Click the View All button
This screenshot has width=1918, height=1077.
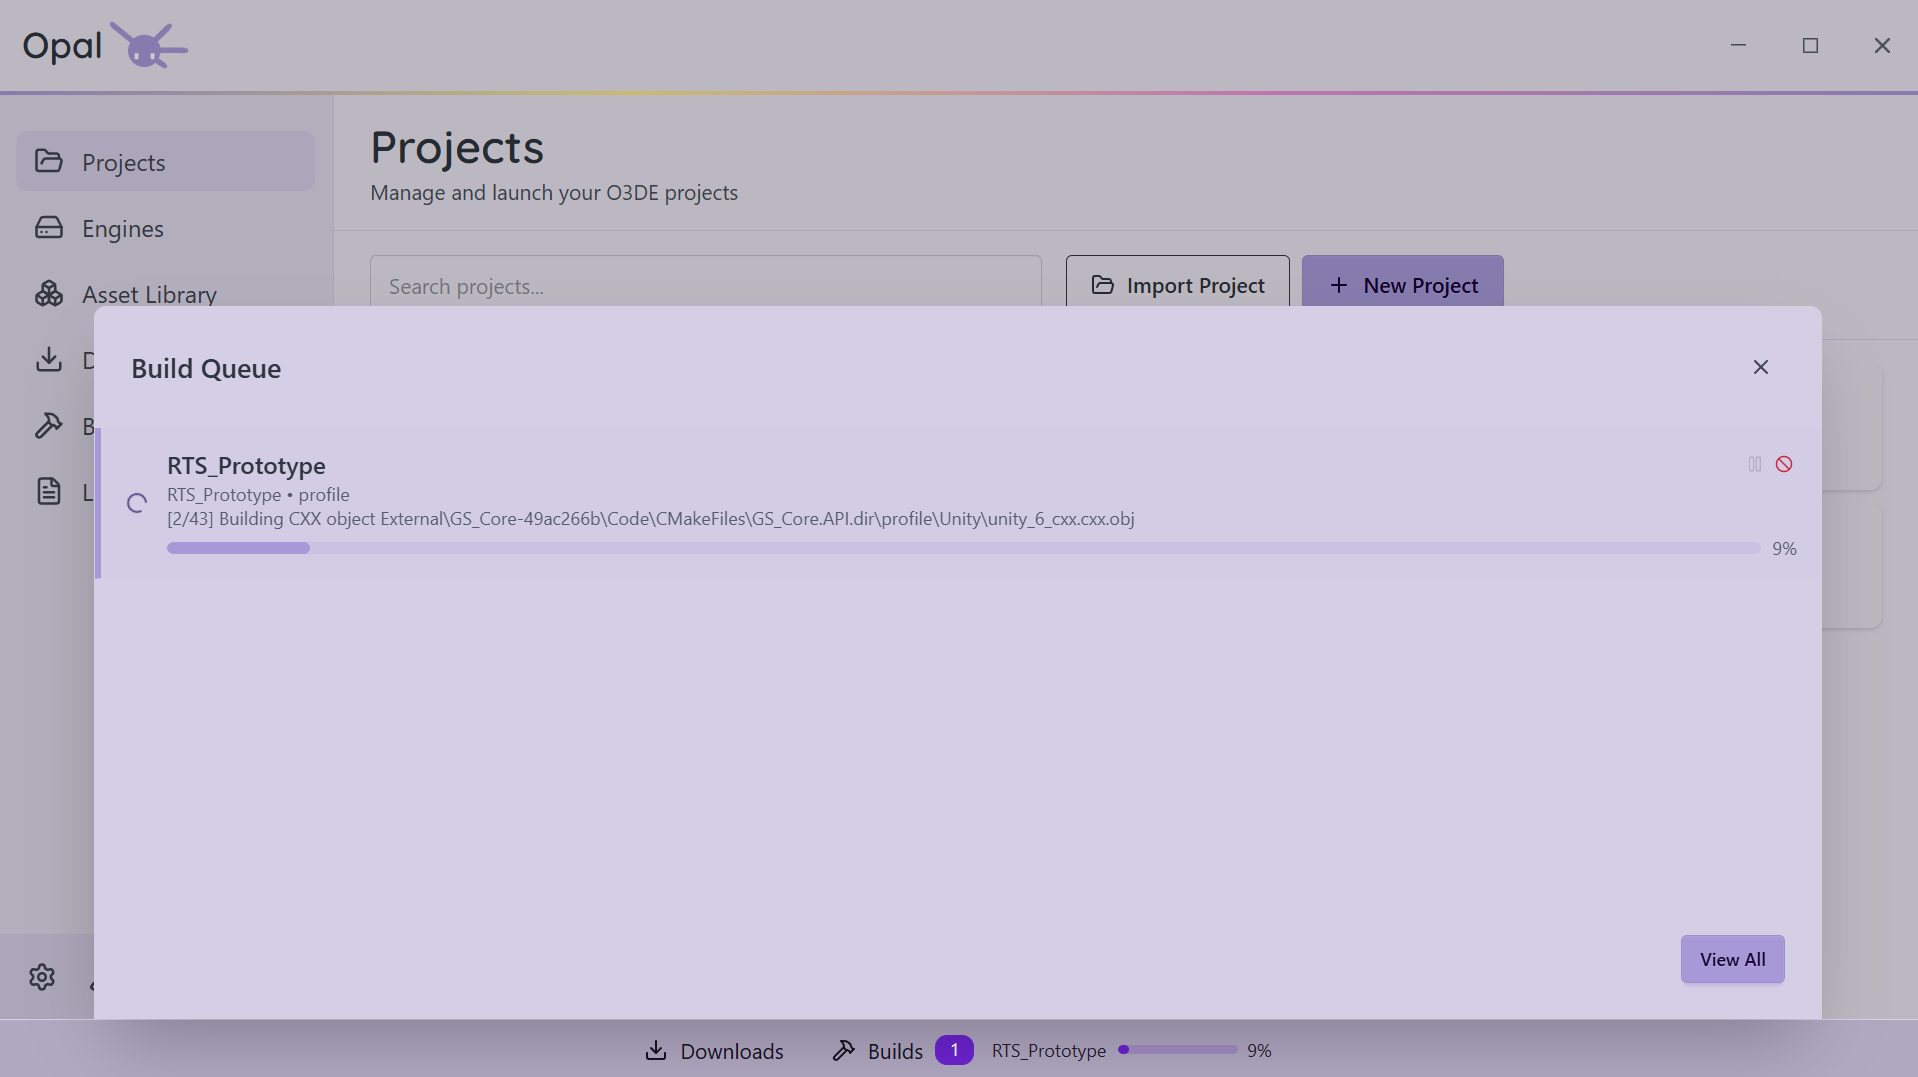(x=1733, y=959)
